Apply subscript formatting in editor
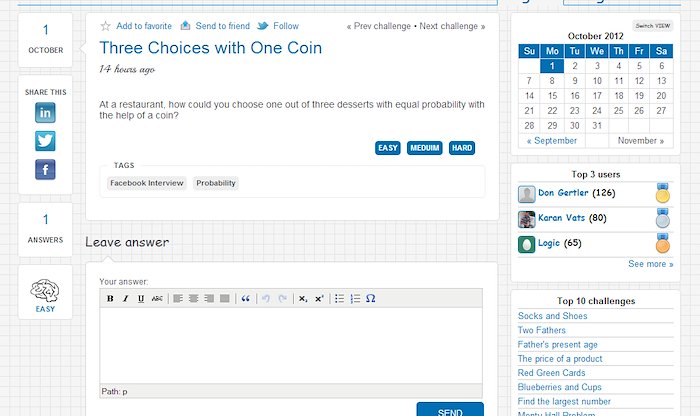Image resolution: width=700 pixels, height=416 pixels. point(303,299)
